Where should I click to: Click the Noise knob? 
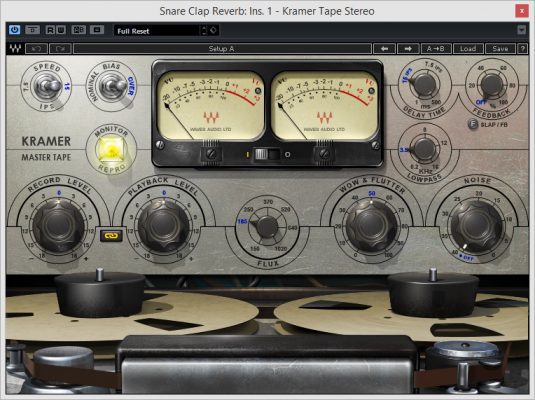(476, 226)
